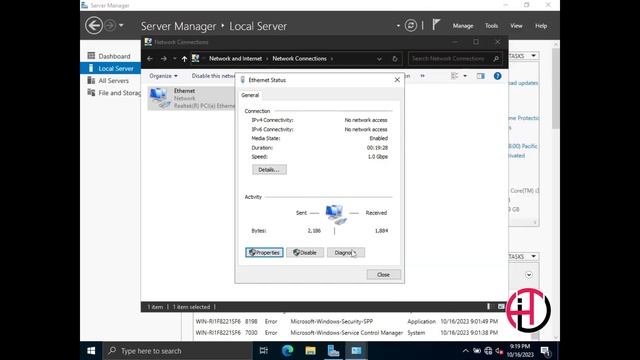Toggle the preview pane icon

480,76
